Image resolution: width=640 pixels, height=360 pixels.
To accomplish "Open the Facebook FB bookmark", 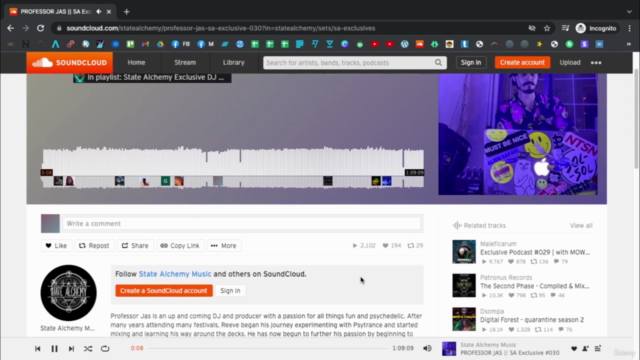I will 180,44.
